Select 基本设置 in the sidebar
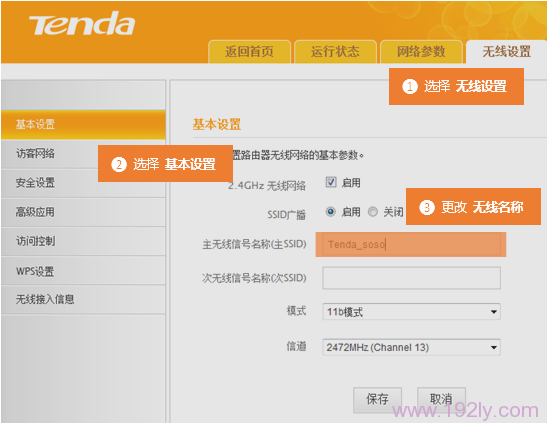The height and width of the screenshot is (425, 548). pos(83,124)
